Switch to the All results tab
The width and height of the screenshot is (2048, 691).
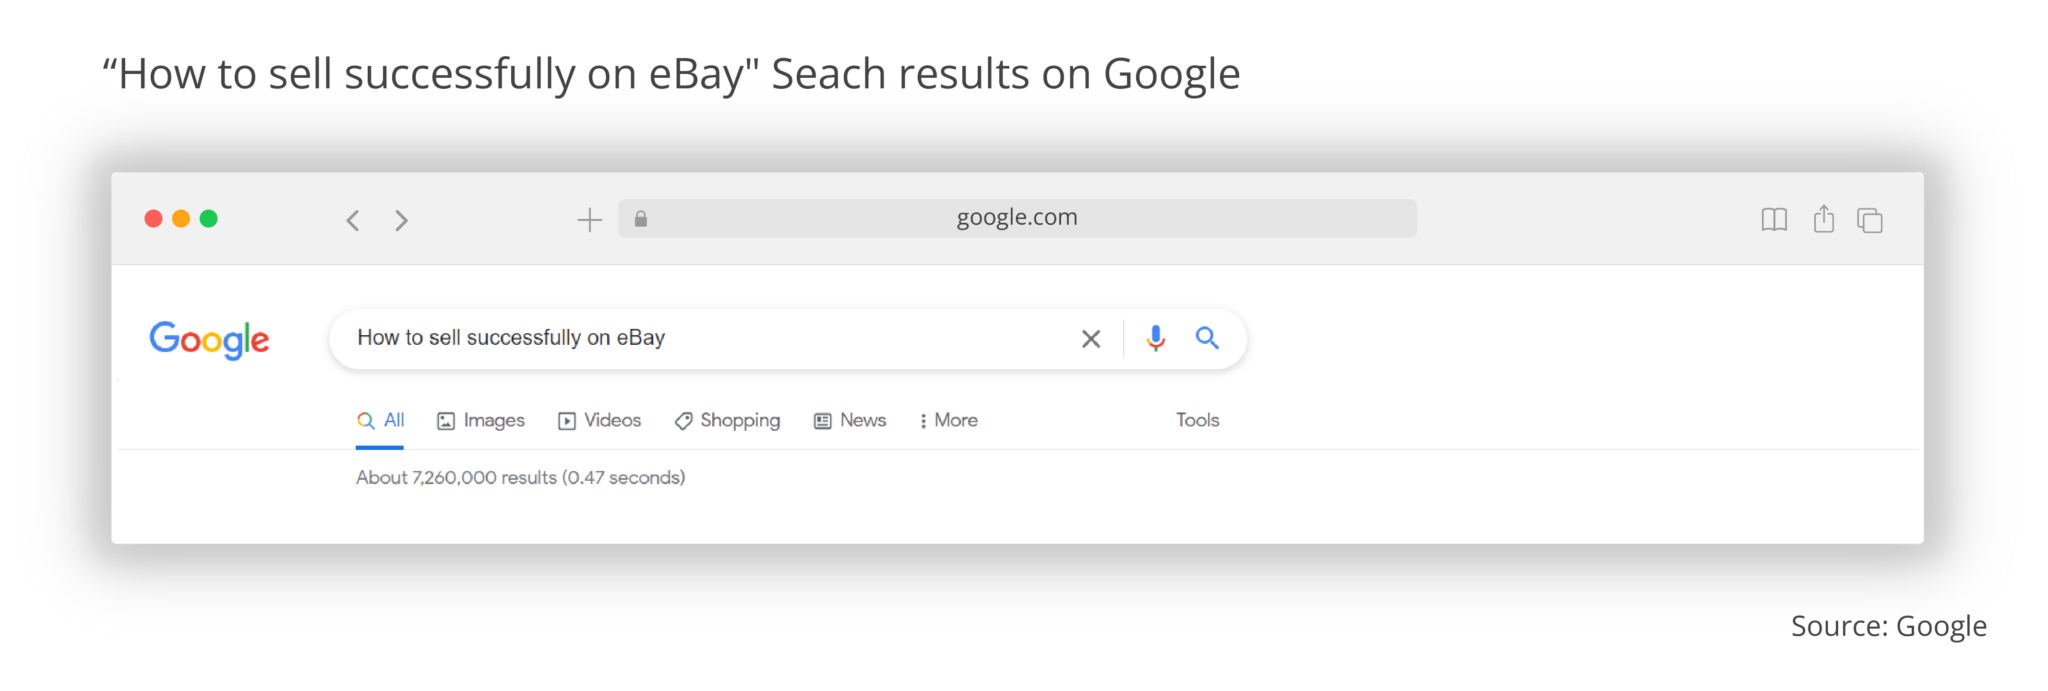(381, 420)
